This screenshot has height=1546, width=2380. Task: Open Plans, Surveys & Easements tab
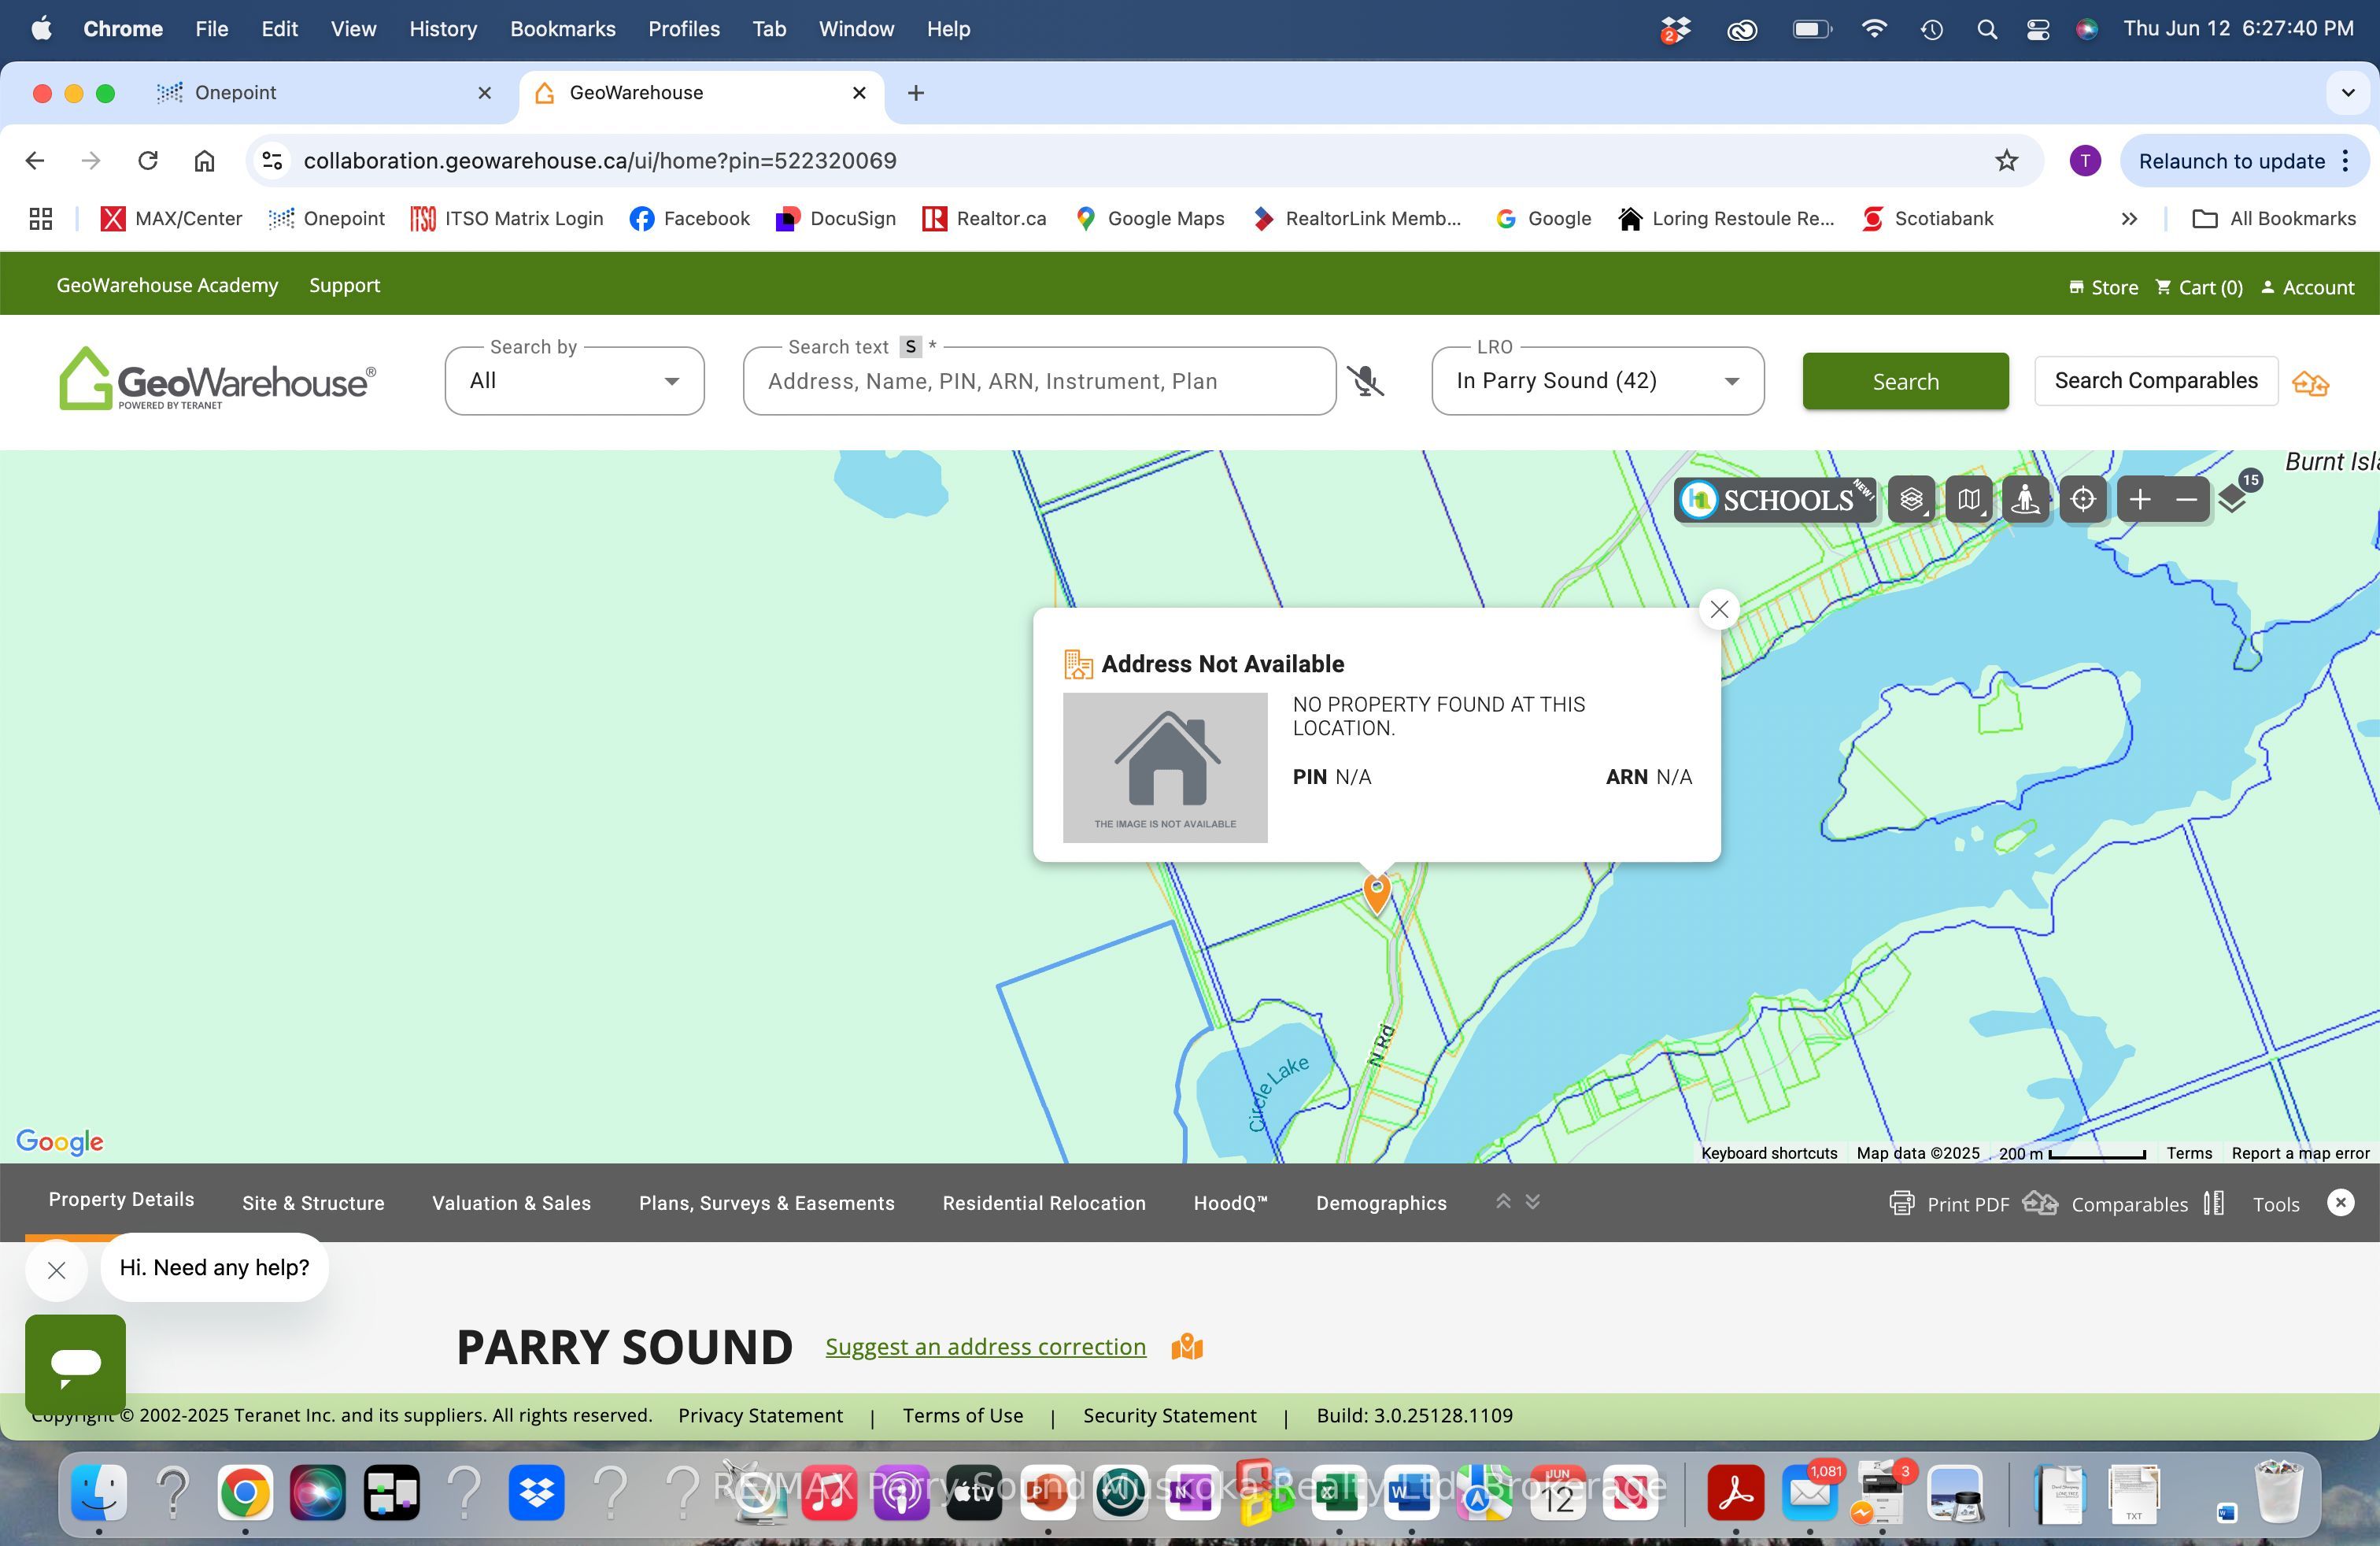767,1203
